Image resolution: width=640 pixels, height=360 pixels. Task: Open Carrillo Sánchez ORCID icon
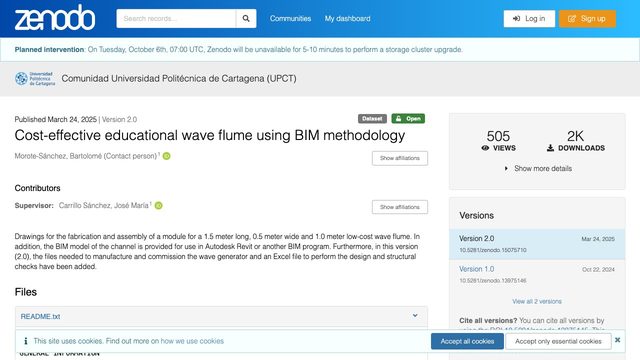click(x=159, y=205)
